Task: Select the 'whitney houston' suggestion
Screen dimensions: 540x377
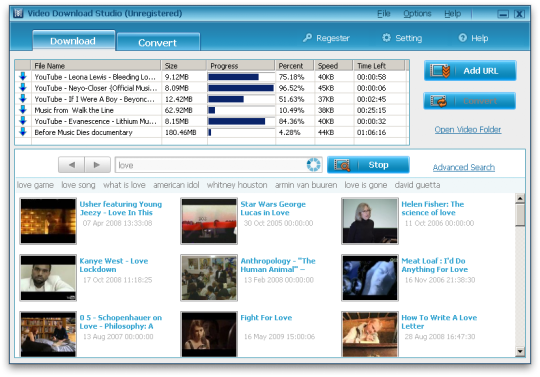Action: coord(237,185)
